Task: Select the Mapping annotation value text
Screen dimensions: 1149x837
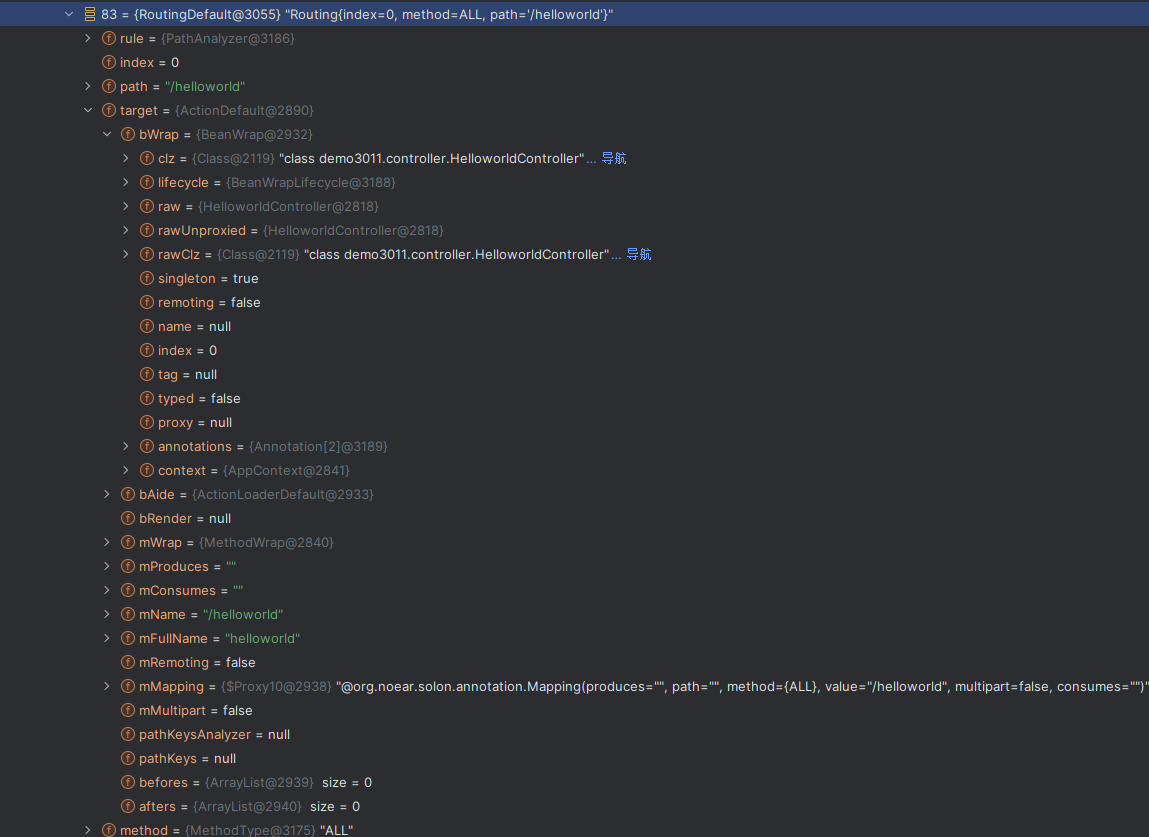Action: pos(742,686)
